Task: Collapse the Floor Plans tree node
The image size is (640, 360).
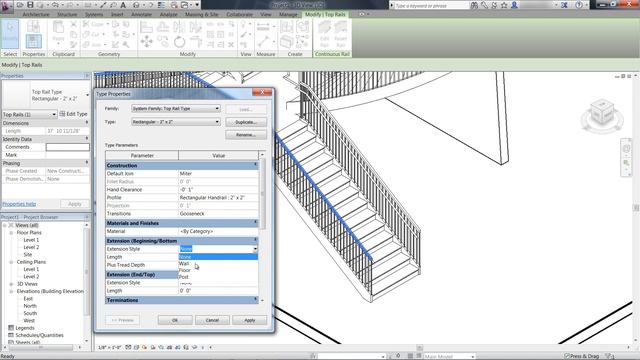Action: [11, 232]
